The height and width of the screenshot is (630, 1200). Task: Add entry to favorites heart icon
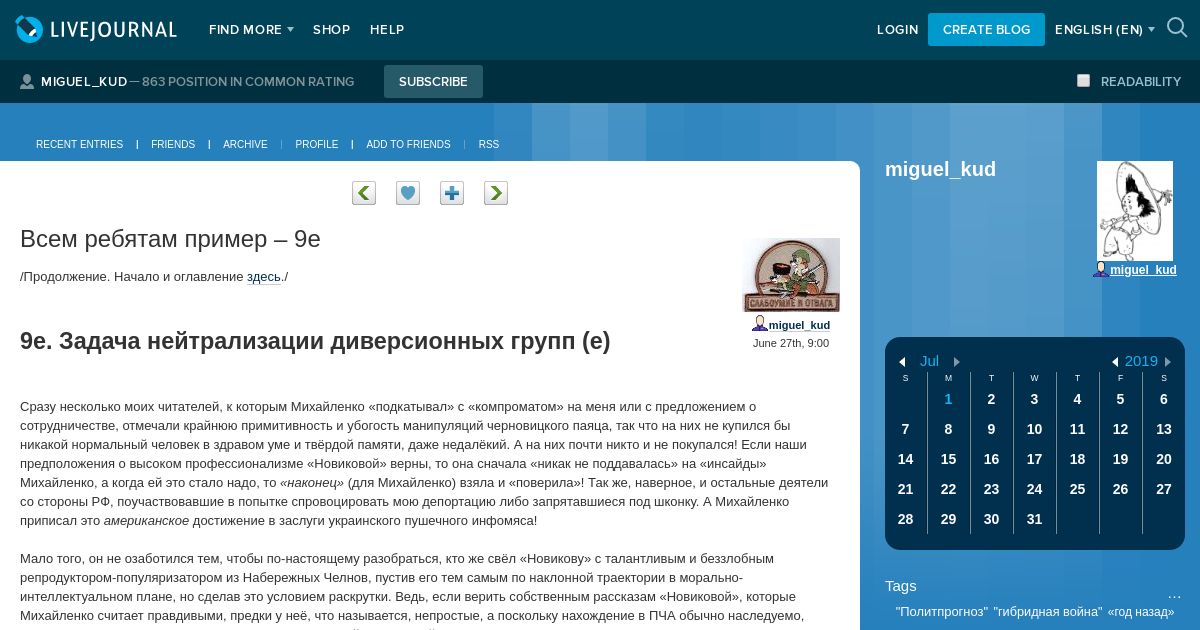pyautogui.click(x=408, y=193)
